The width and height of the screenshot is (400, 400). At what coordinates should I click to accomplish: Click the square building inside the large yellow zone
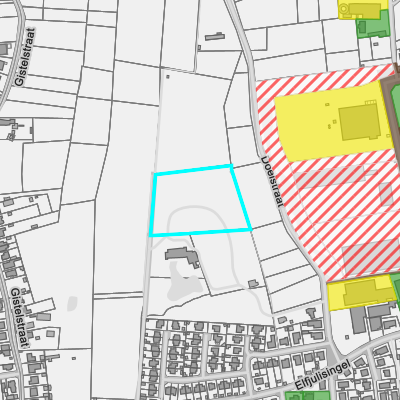(359, 122)
